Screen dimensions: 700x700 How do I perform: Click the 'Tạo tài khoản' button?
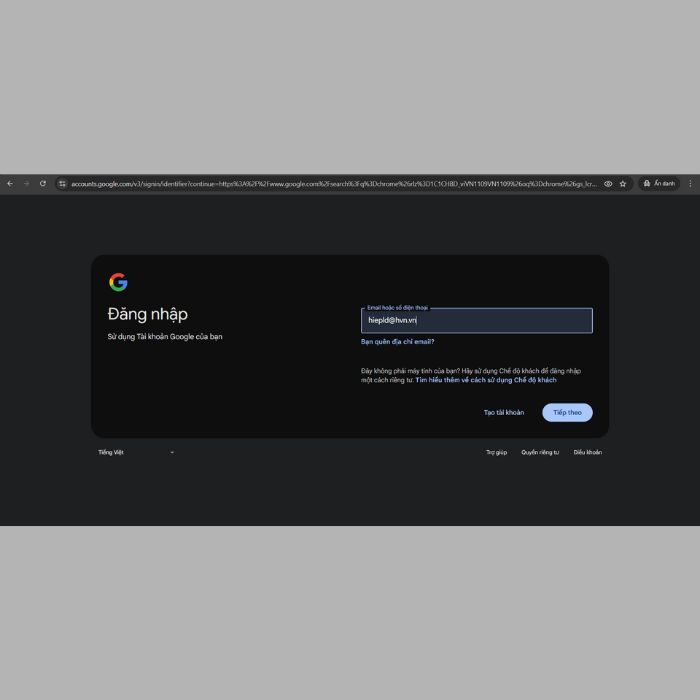pyautogui.click(x=504, y=412)
